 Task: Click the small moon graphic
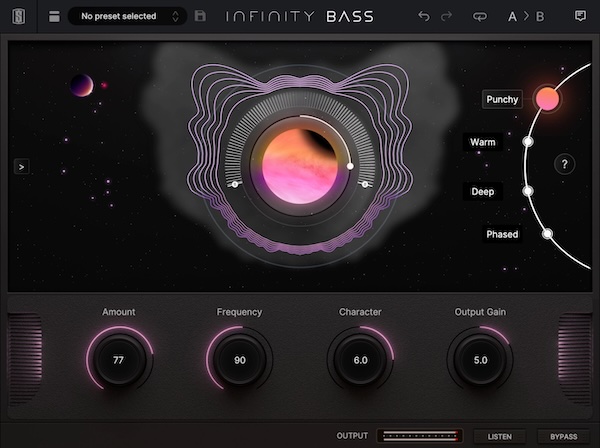pos(82,85)
